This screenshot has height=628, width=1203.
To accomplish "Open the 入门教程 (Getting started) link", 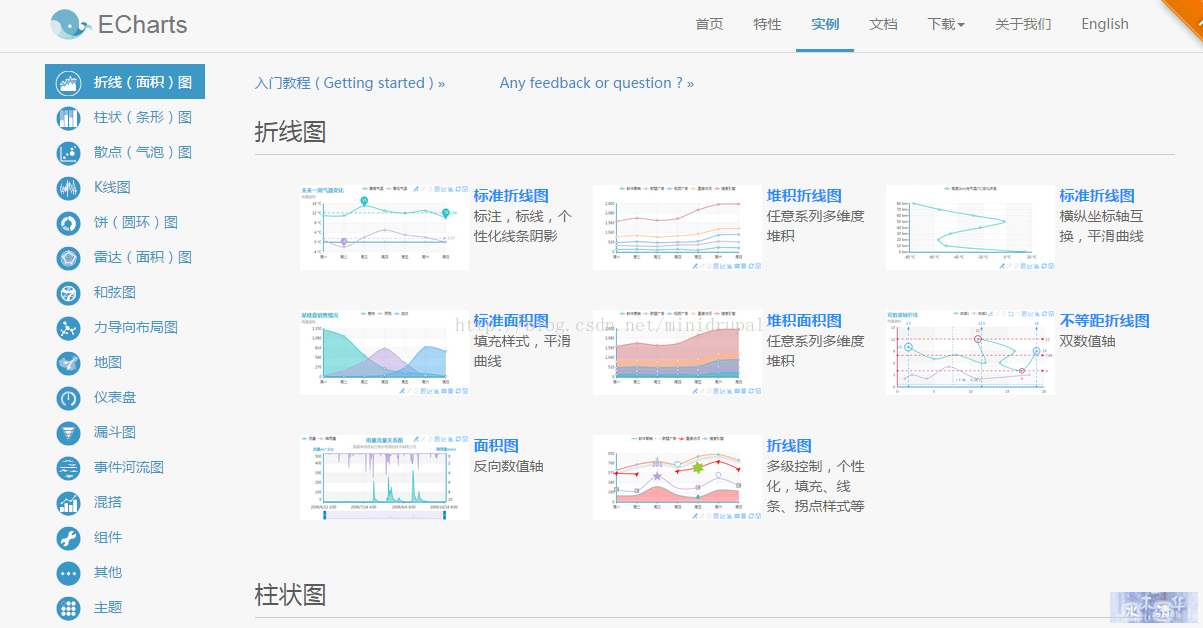I will coord(350,83).
